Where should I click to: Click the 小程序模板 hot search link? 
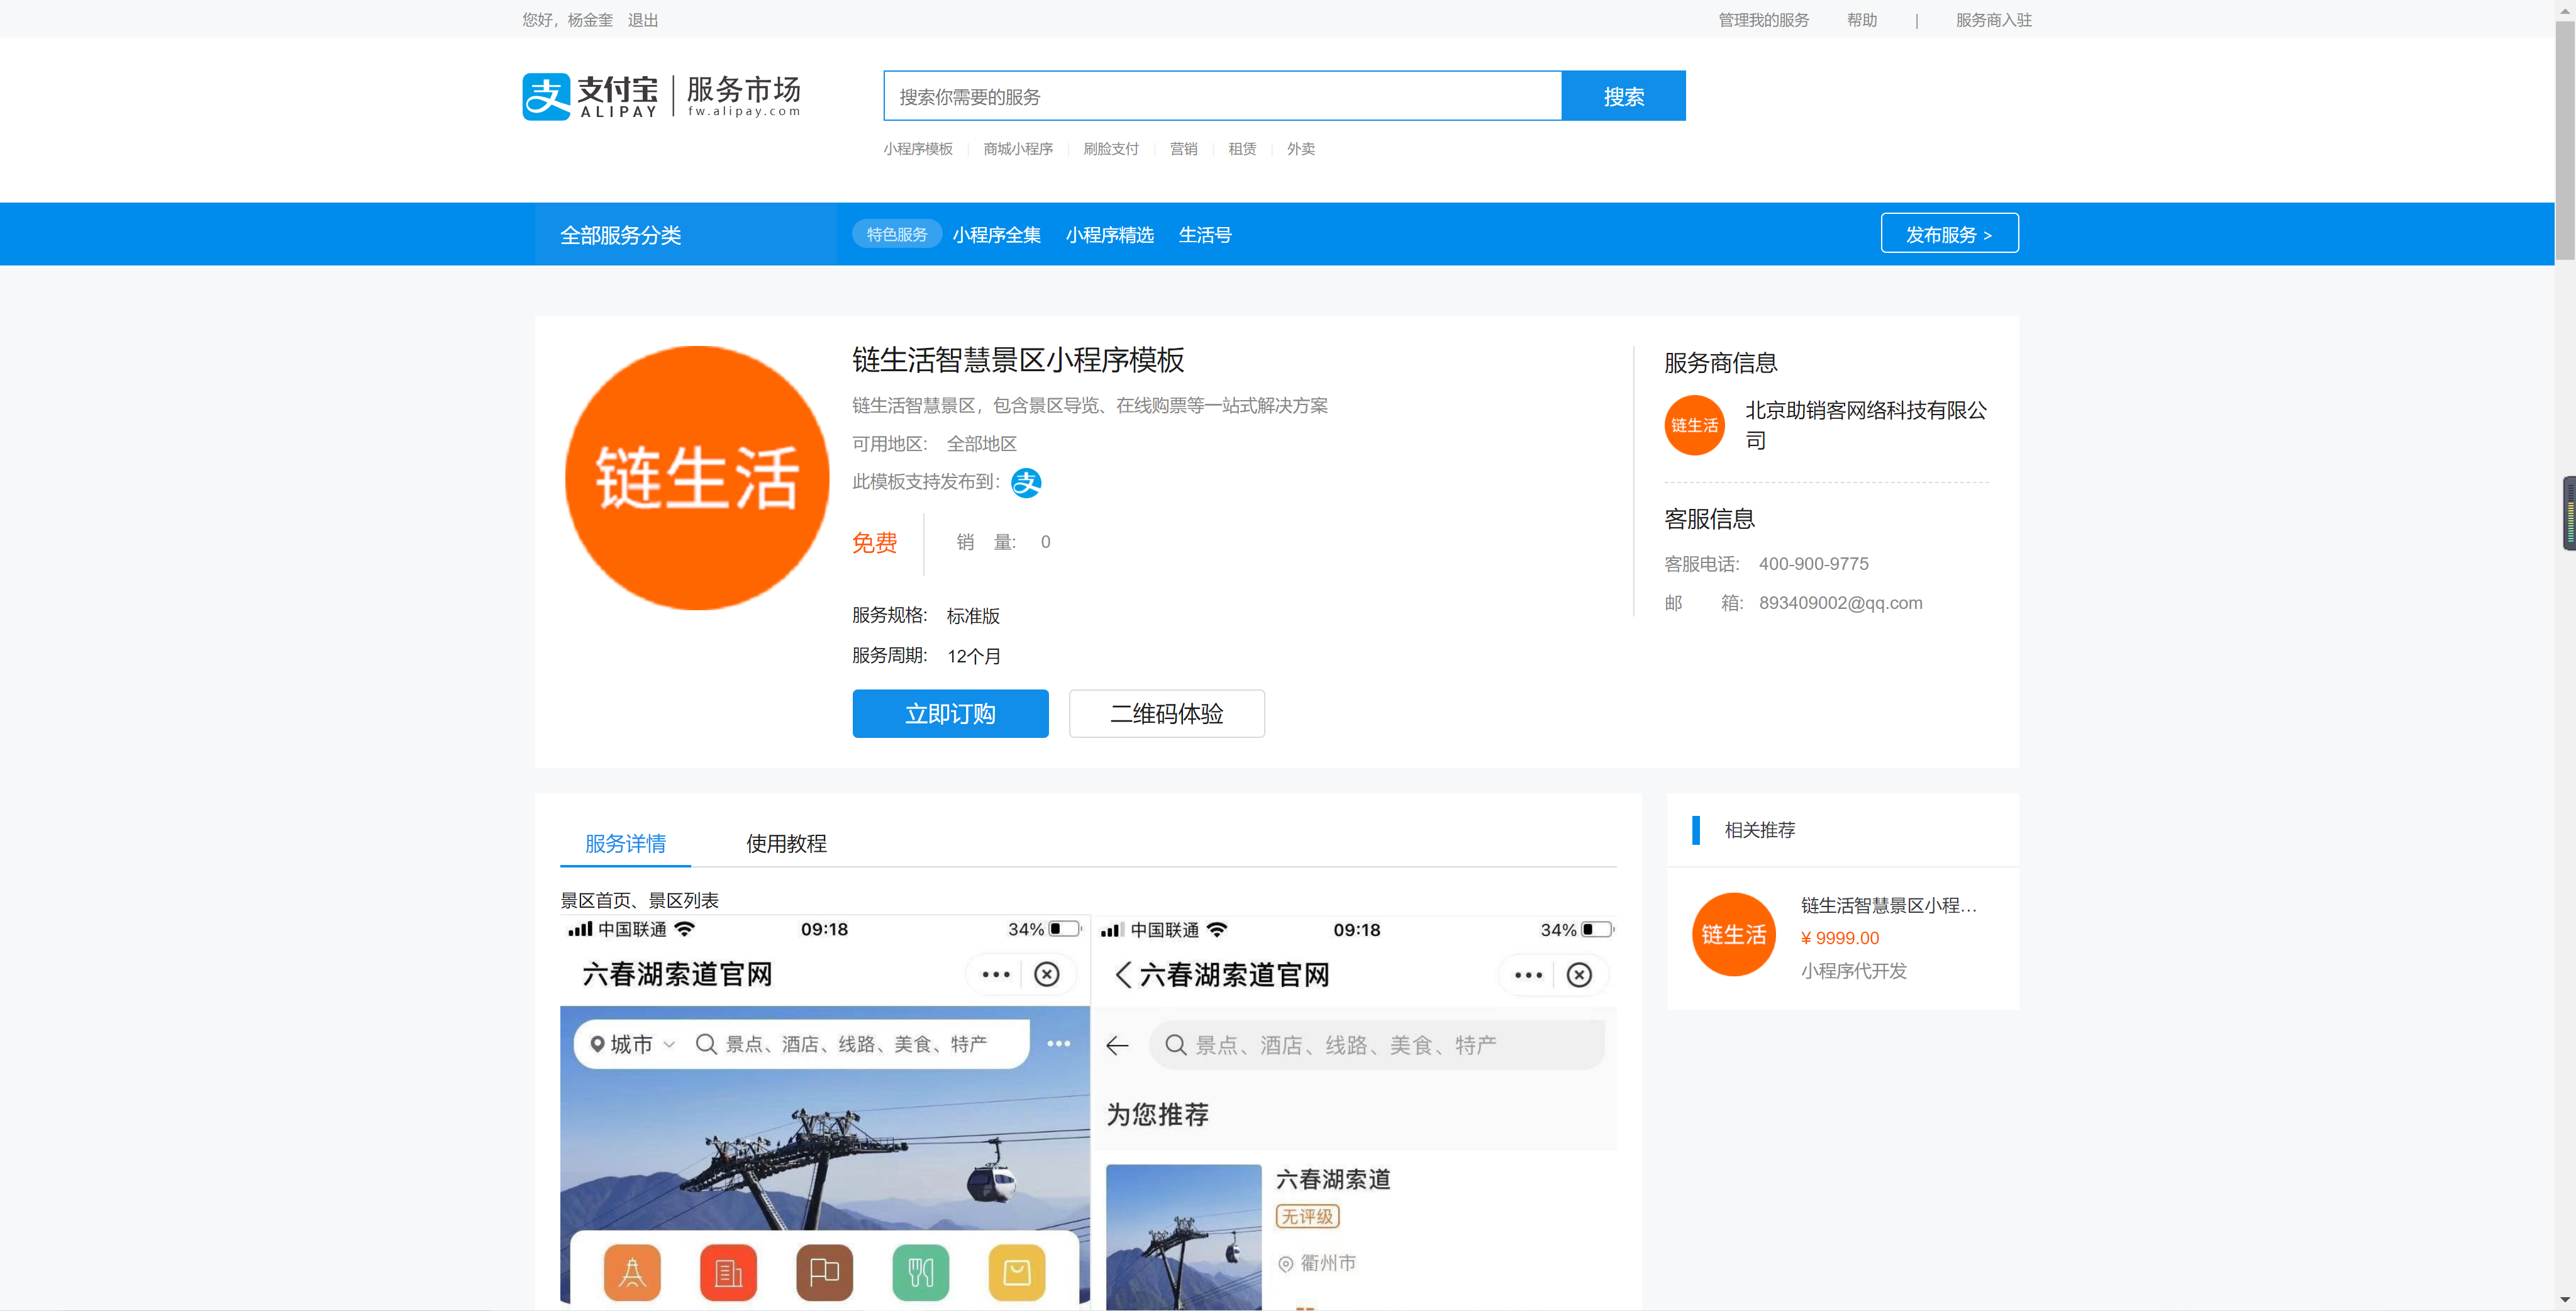pos(917,149)
